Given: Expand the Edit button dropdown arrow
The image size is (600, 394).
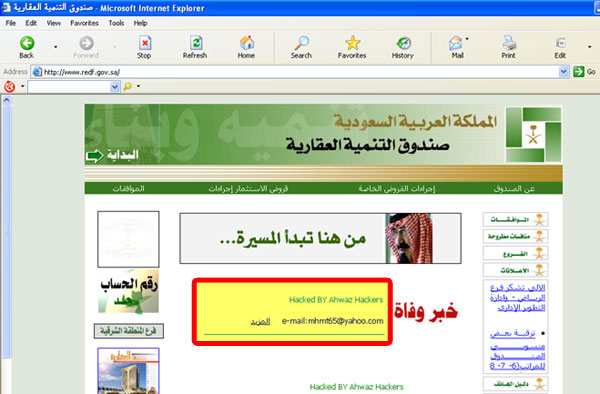Looking at the screenshot, I should tap(589, 47).
